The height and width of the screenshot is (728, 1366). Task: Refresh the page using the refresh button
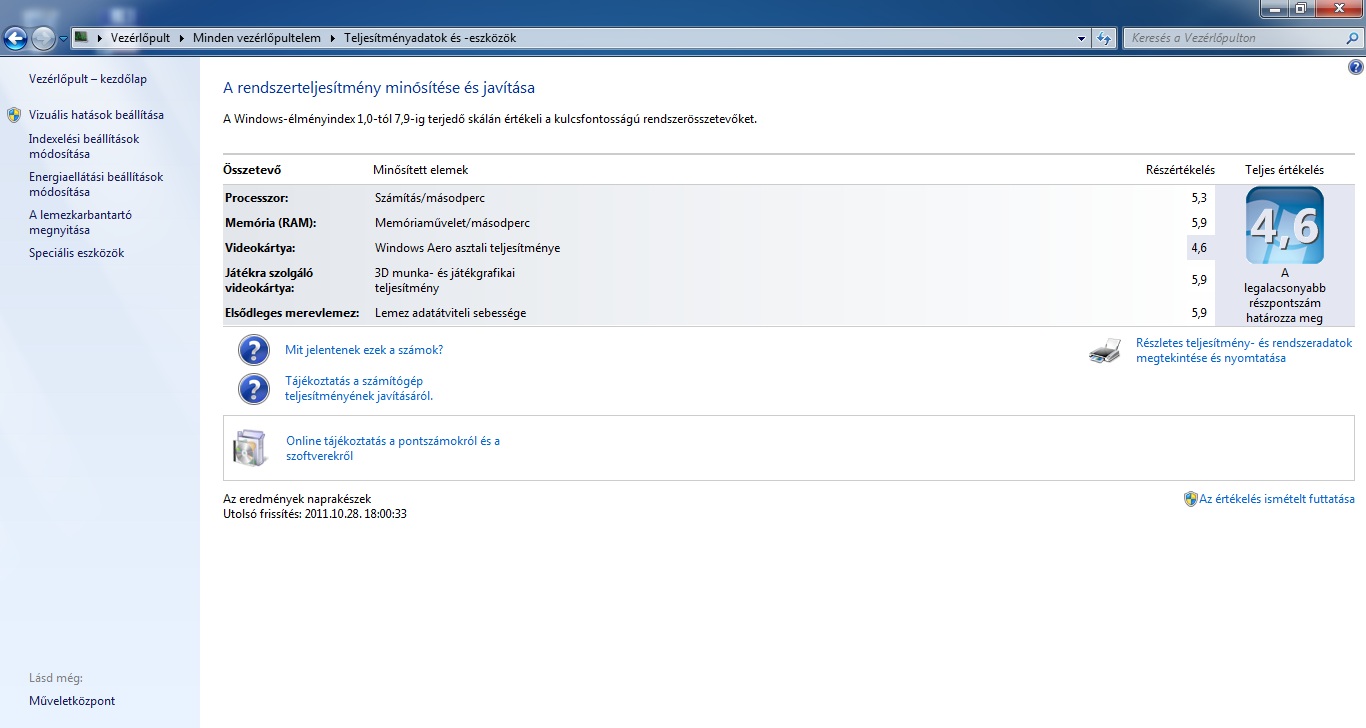tap(1104, 38)
